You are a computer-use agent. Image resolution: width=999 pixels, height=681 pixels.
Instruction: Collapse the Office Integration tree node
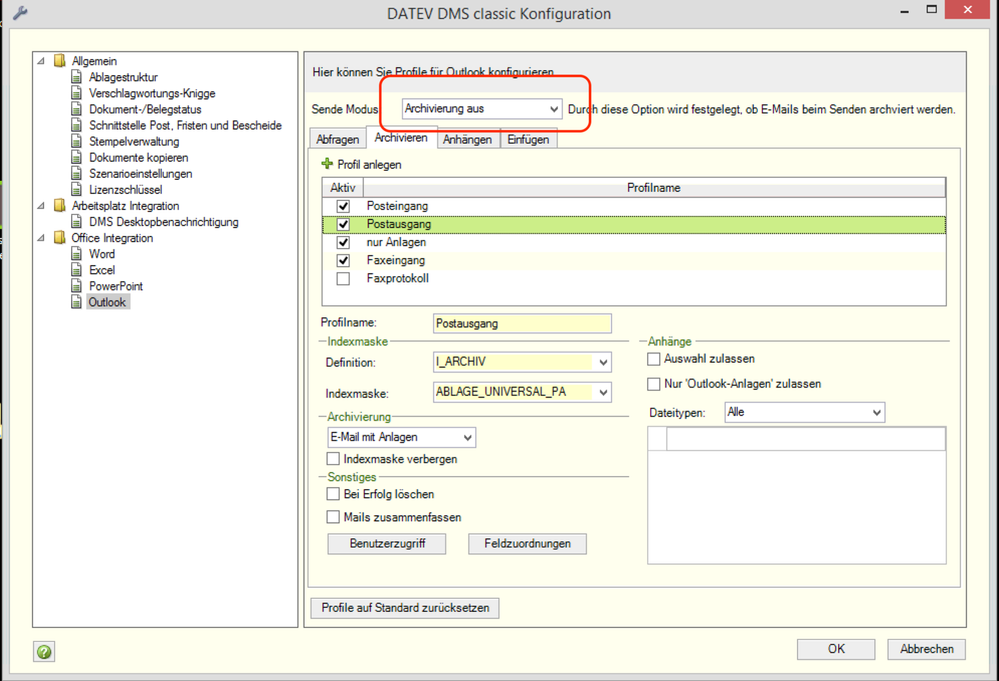coord(41,238)
